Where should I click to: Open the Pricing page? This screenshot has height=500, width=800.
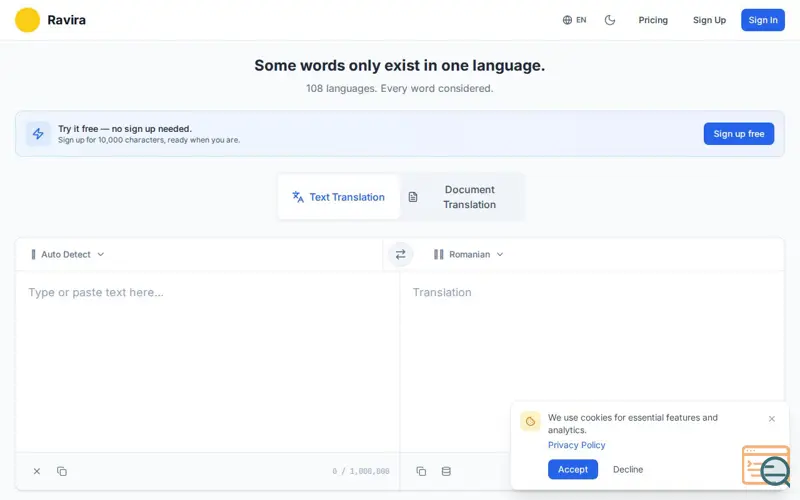[x=653, y=20]
